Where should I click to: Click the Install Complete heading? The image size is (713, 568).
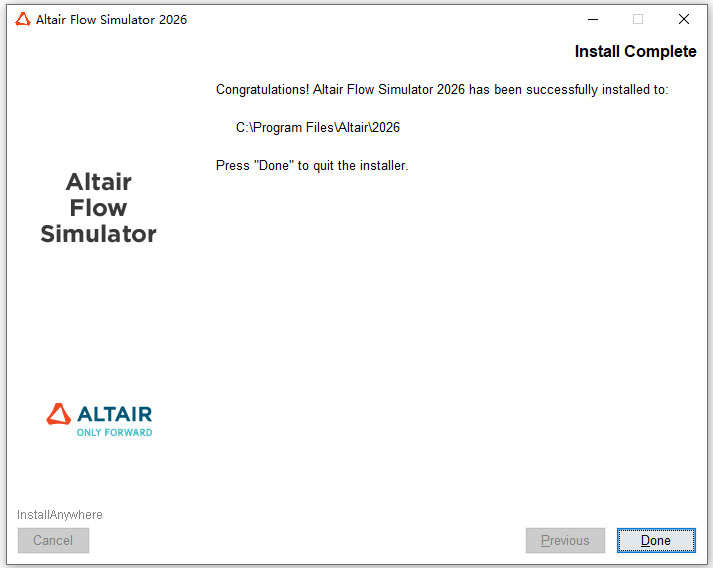point(635,51)
